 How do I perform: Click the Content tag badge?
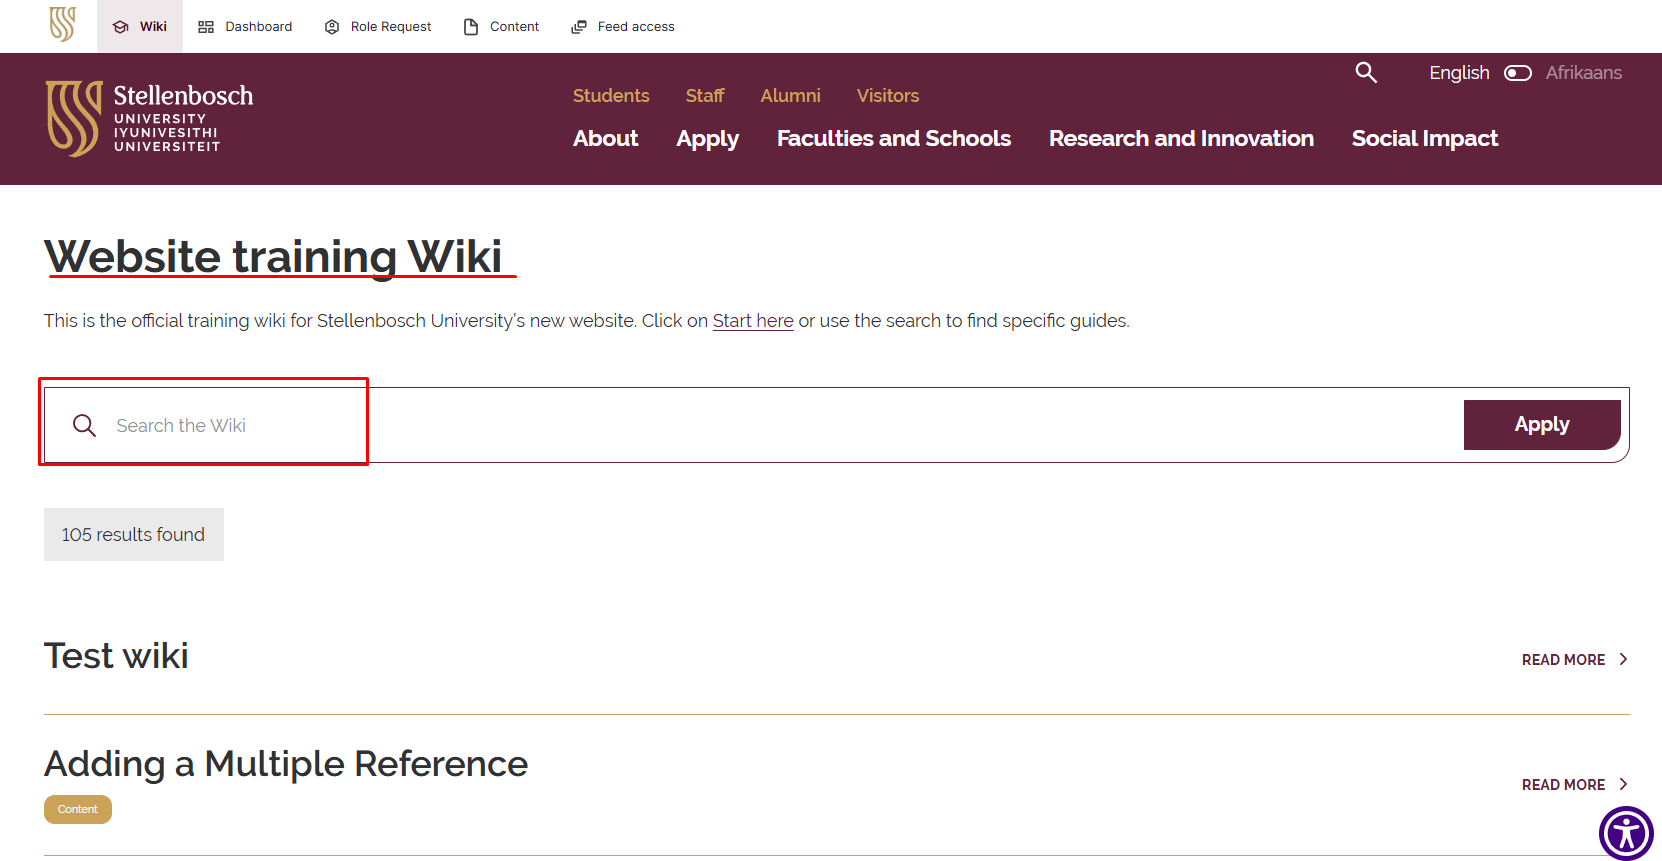tap(78, 810)
